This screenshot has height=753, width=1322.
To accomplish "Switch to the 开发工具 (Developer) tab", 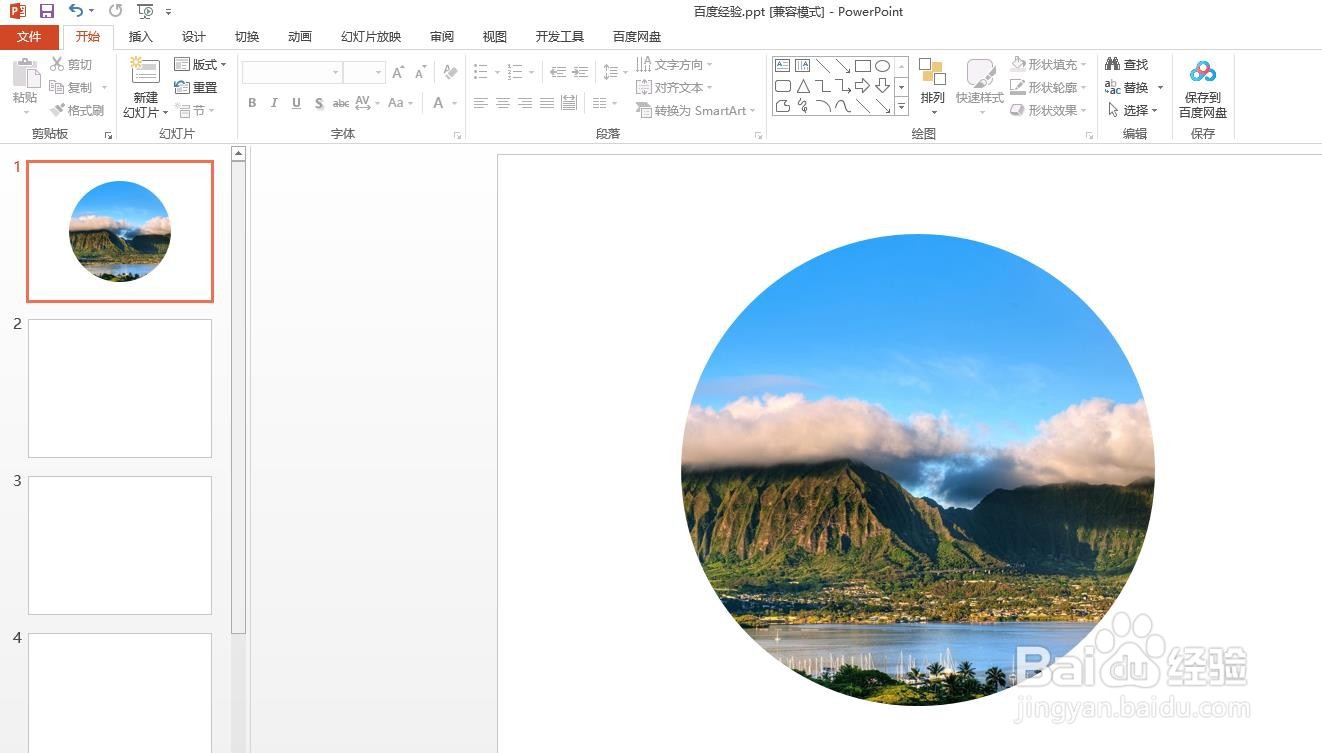I will 559,37.
